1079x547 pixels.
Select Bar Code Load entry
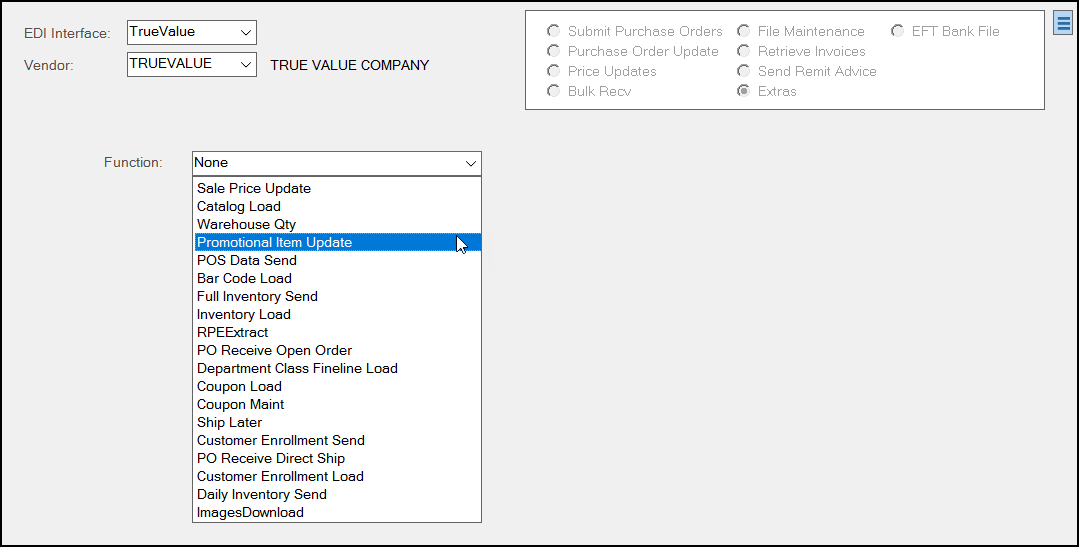click(x=244, y=278)
